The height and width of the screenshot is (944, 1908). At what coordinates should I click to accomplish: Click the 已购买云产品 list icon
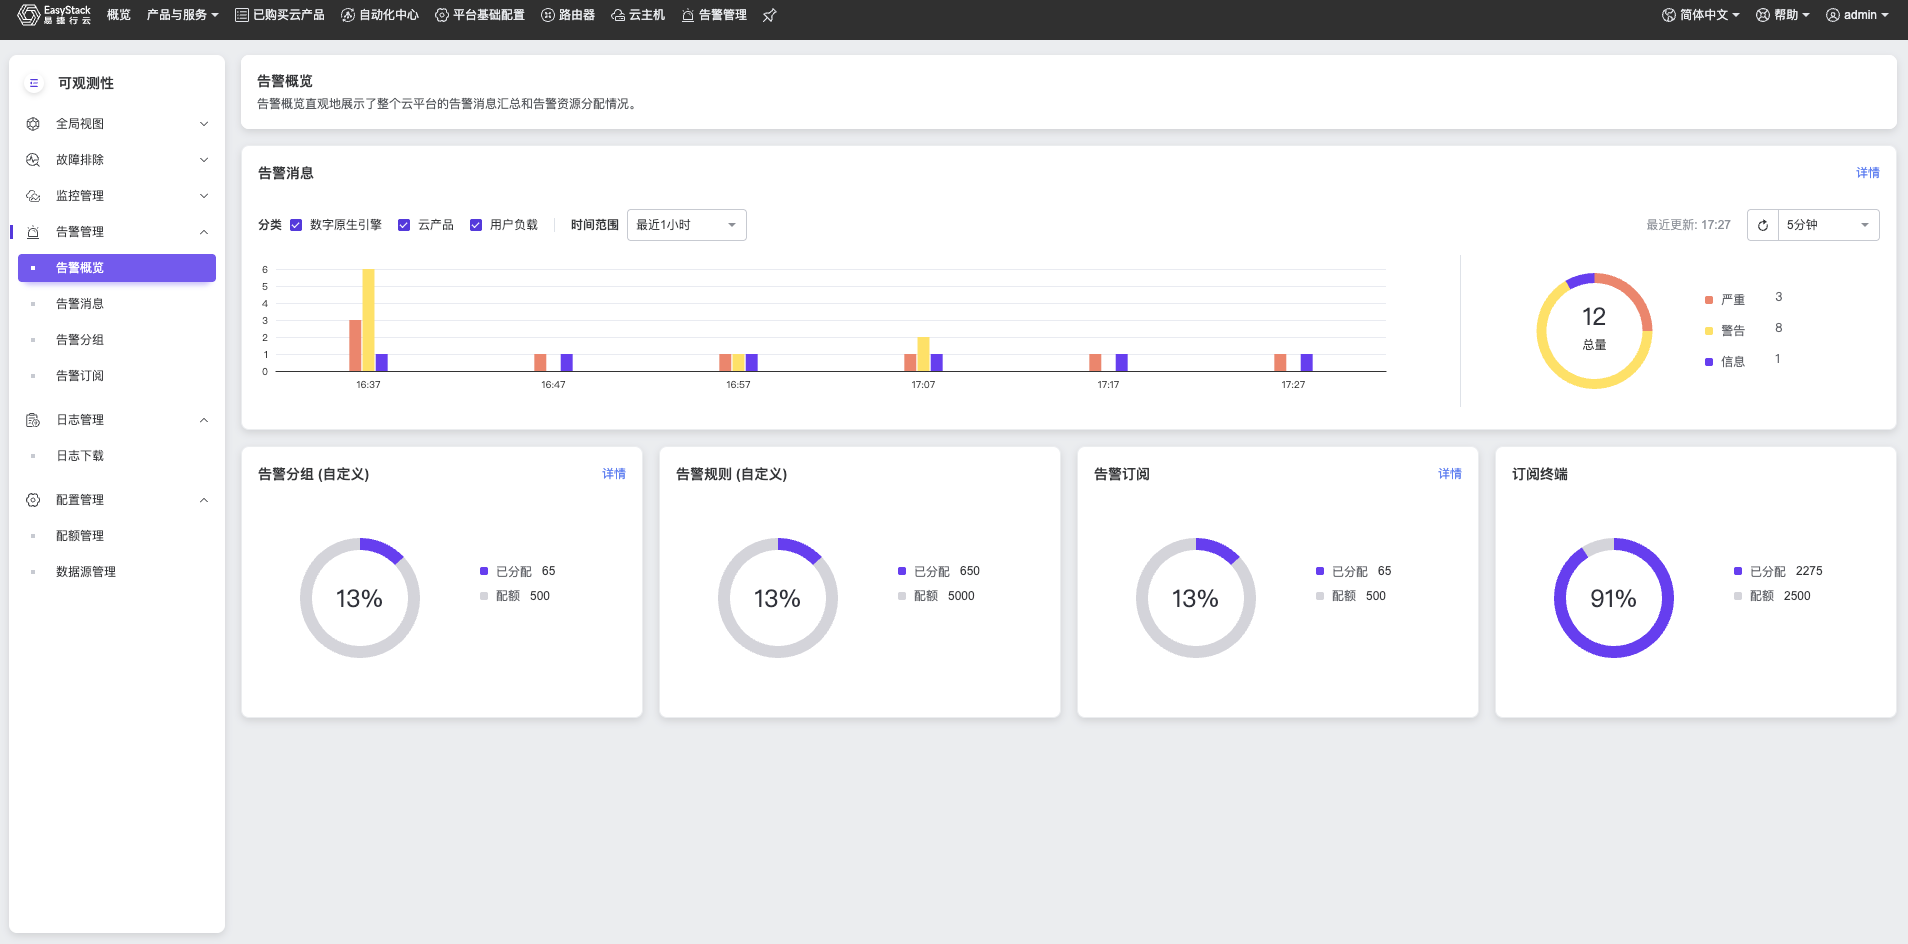point(241,15)
